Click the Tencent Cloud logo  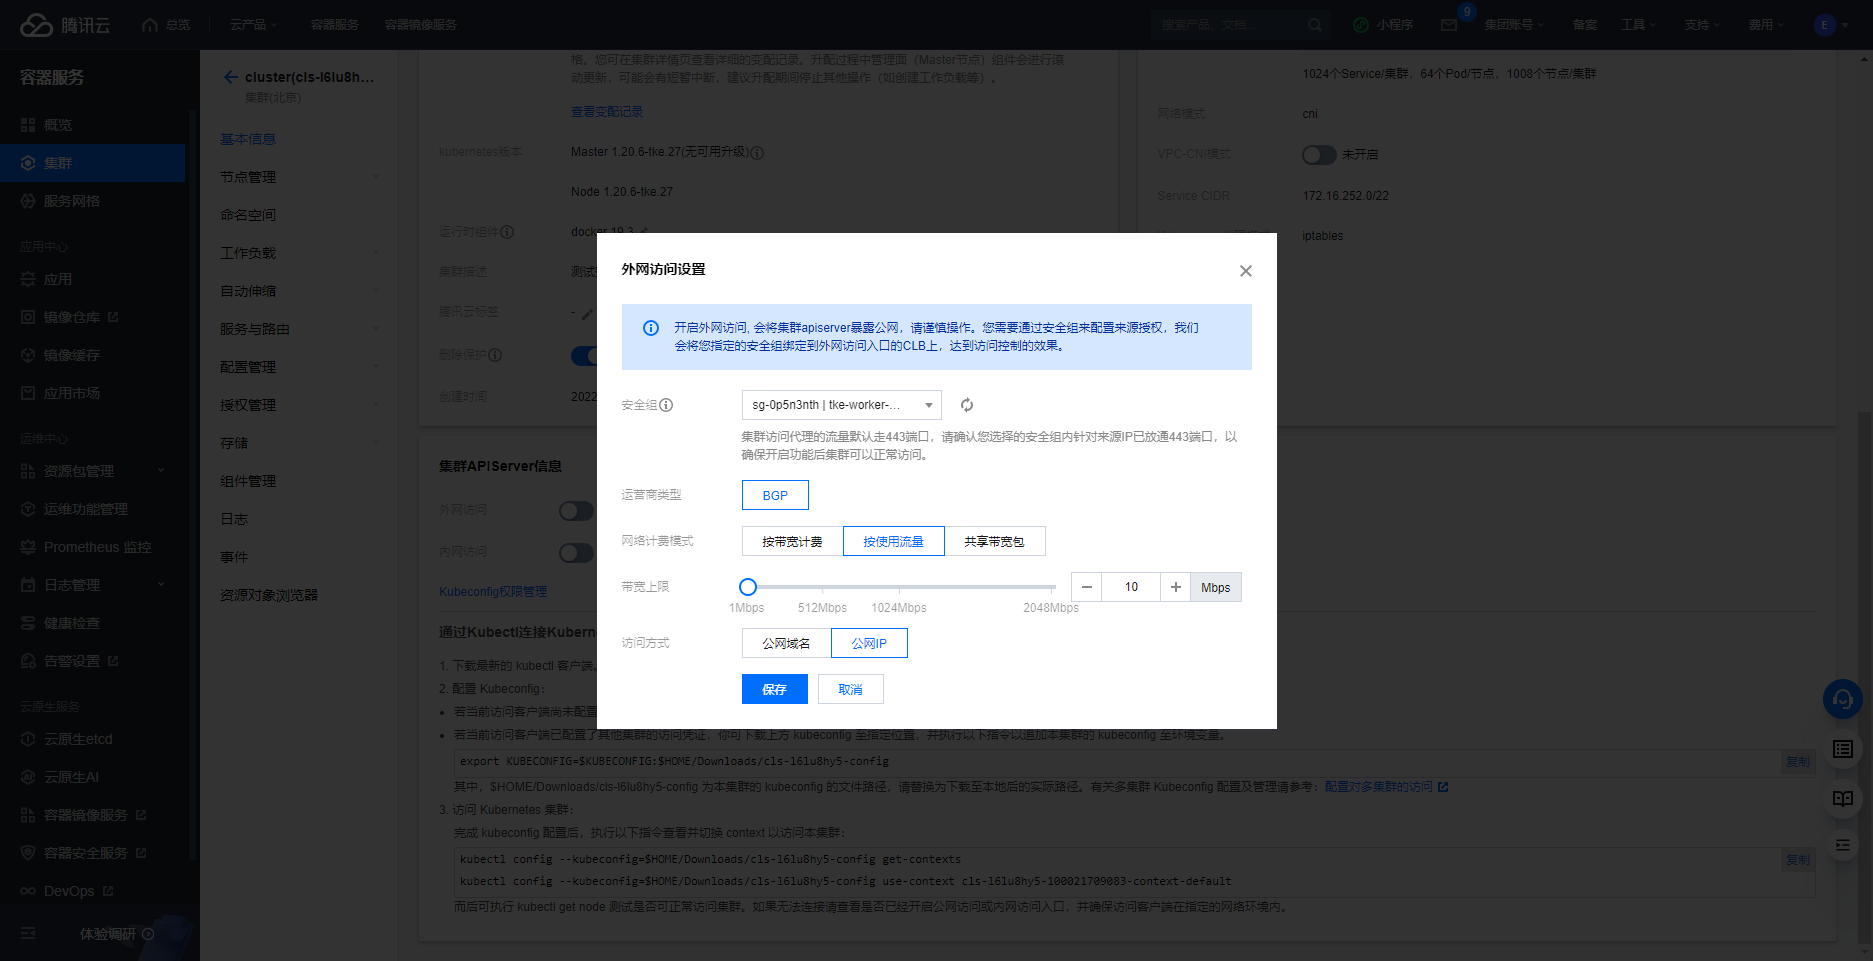pyautogui.click(x=65, y=25)
